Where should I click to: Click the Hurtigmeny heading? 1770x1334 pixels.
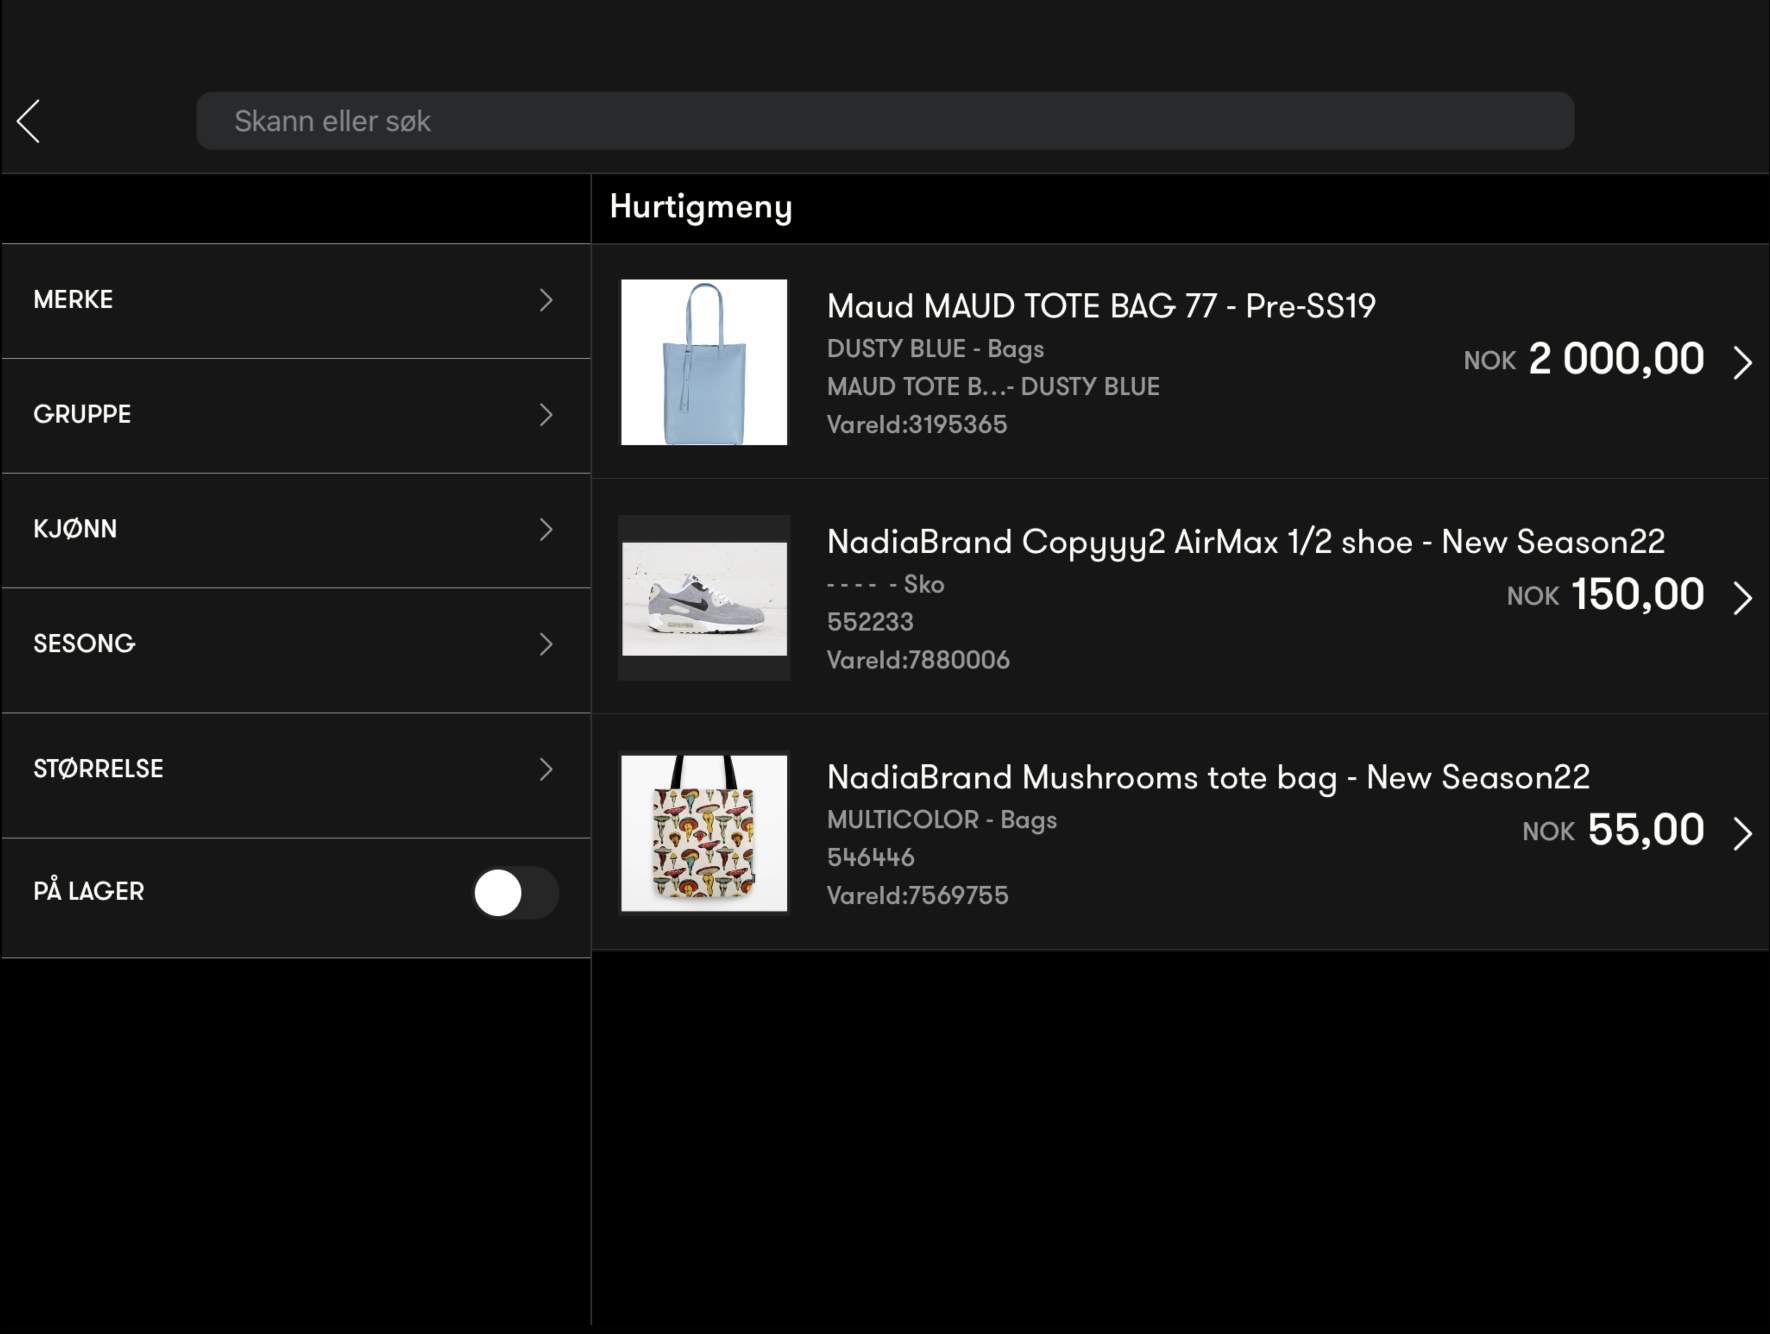pos(701,207)
